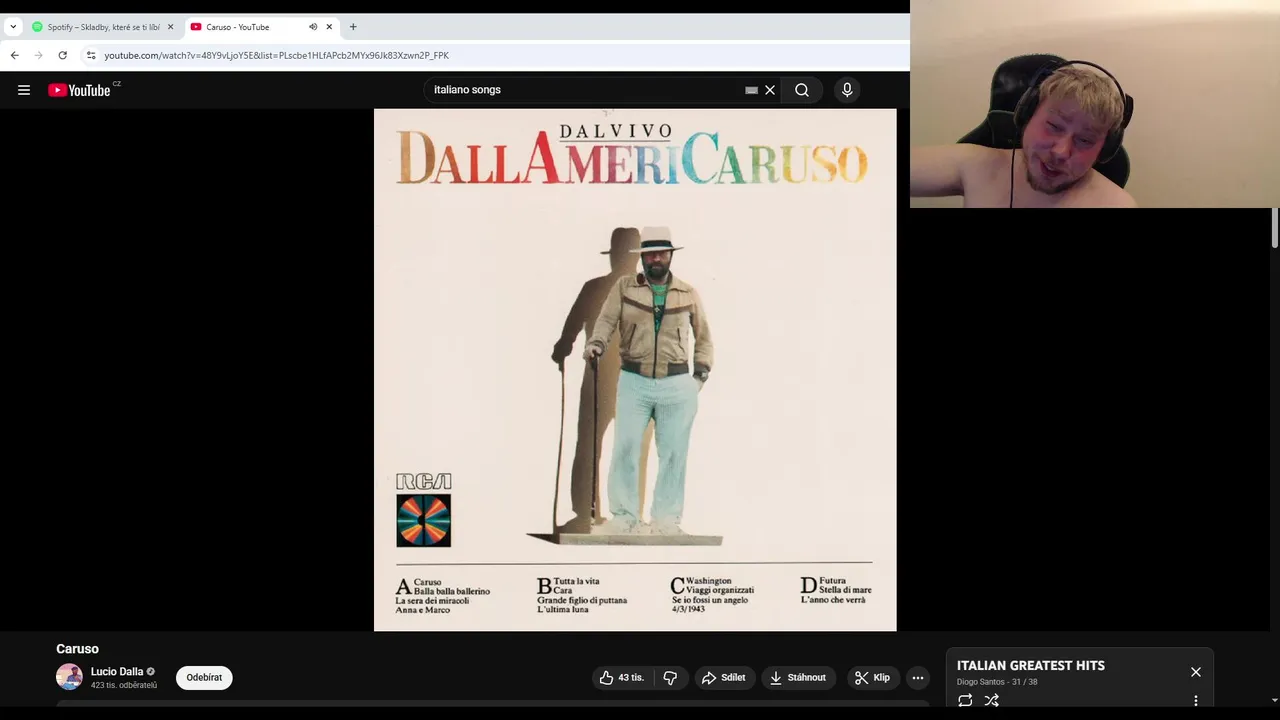Open the Lucio Dalla channel name link
1280x720 pixels.
pos(117,672)
